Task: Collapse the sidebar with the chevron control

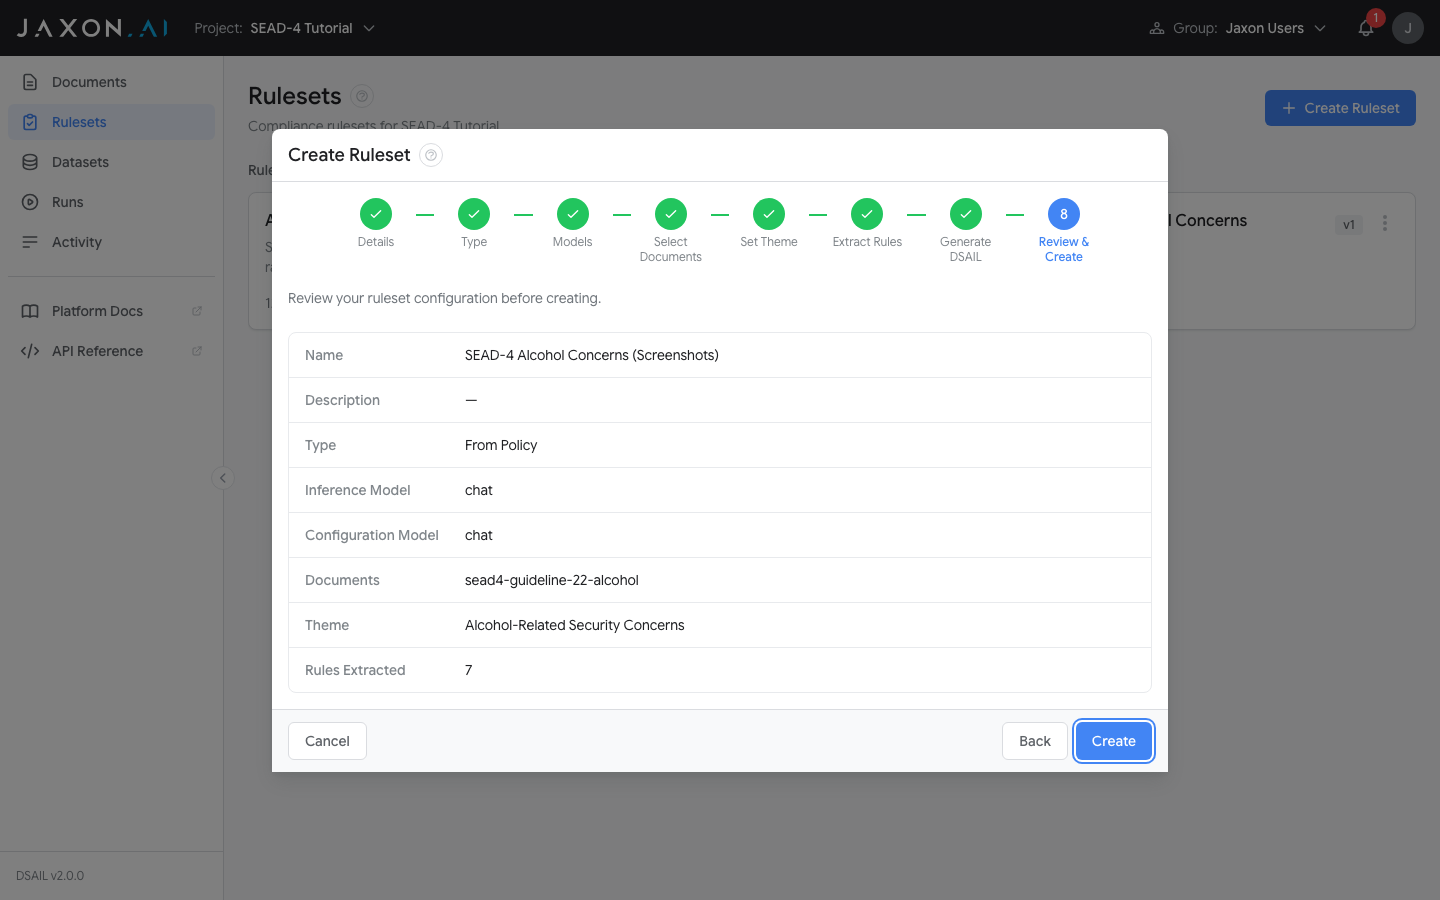Action: click(x=222, y=478)
